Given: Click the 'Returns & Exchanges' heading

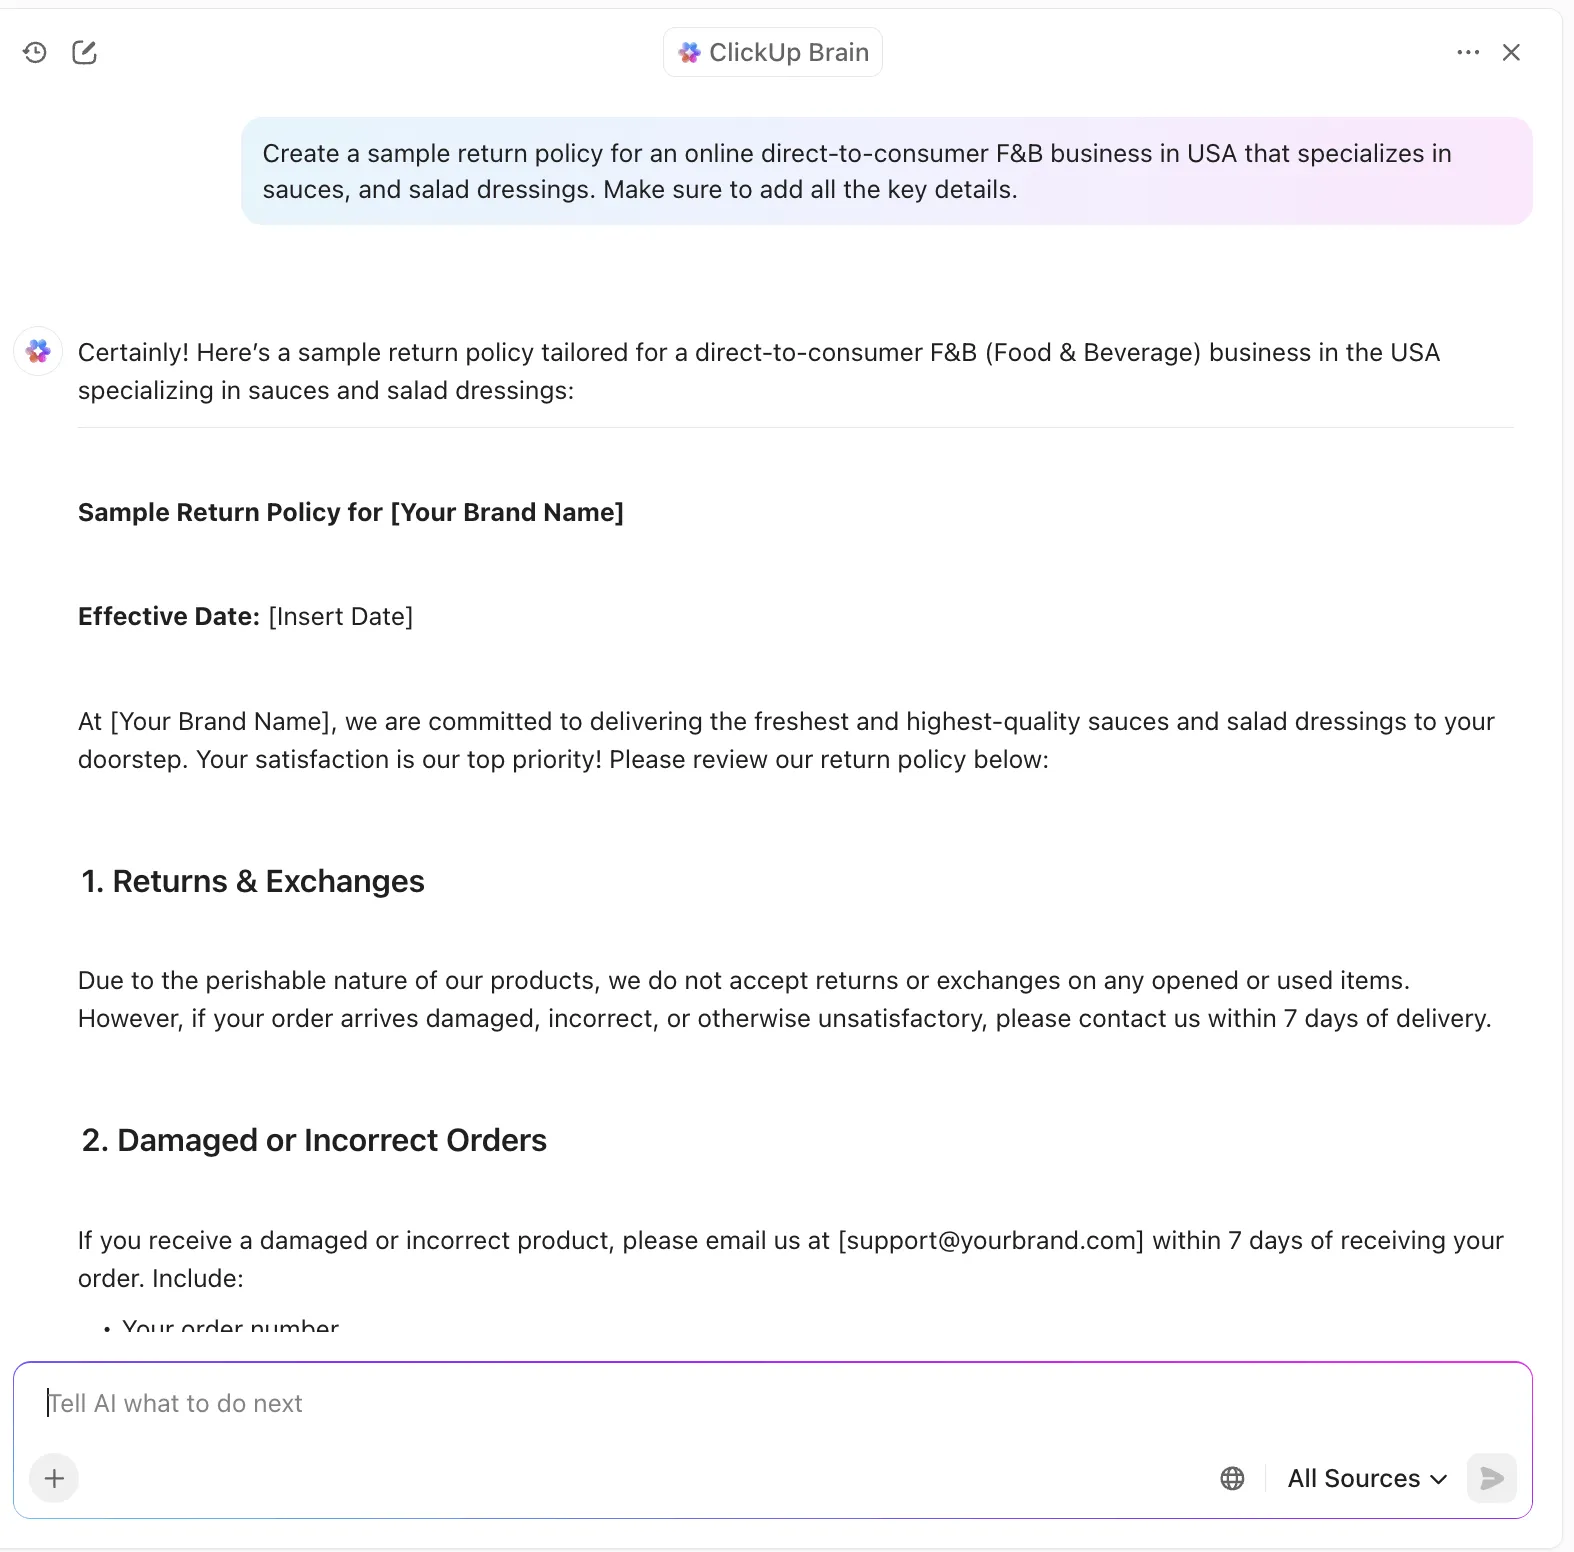Looking at the screenshot, I should [253, 881].
